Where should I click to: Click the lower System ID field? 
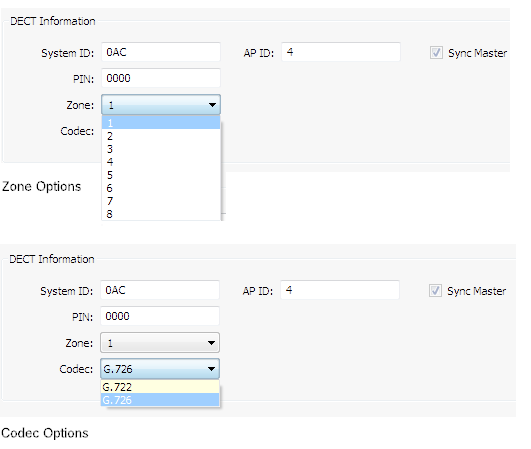point(160,290)
